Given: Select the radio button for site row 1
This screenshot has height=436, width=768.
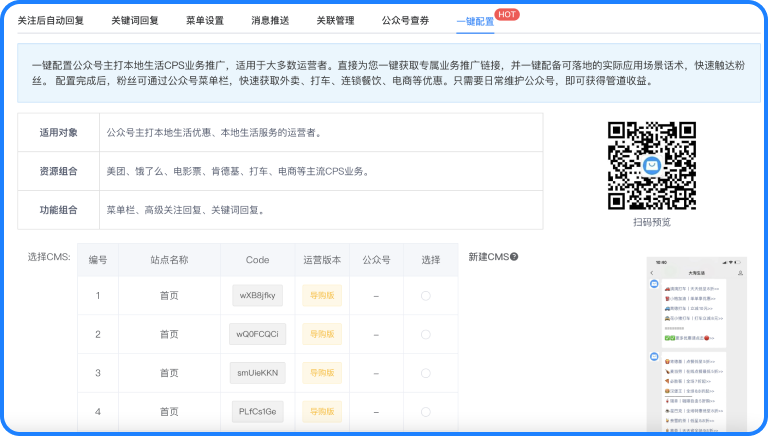Looking at the screenshot, I should point(426,296).
